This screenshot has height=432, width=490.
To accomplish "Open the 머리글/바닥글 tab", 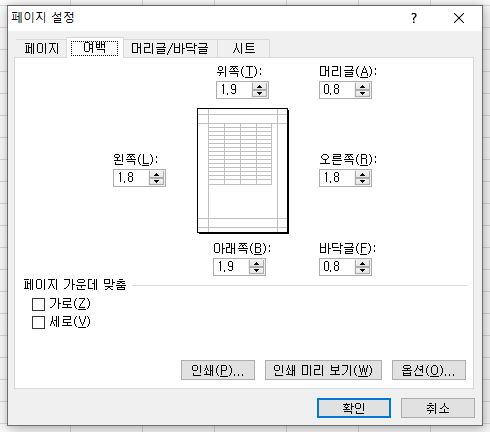I will [x=170, y=49].
